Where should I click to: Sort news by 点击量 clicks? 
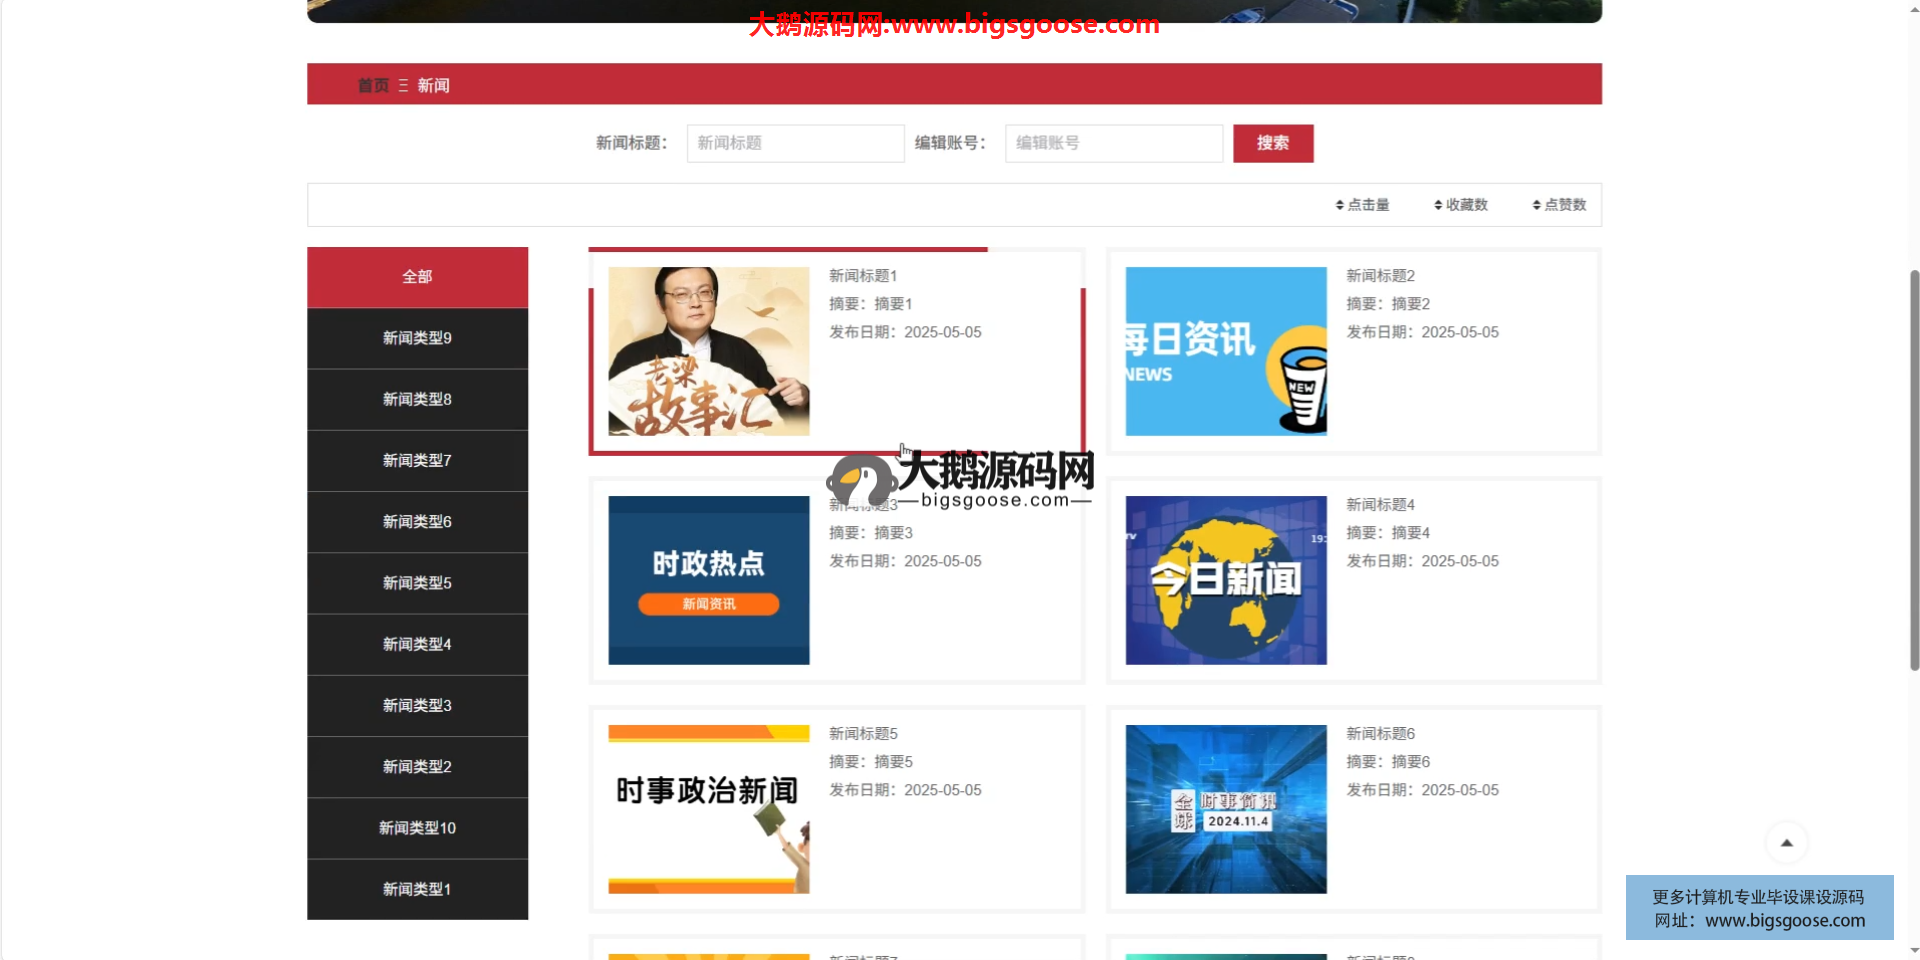1362,205
